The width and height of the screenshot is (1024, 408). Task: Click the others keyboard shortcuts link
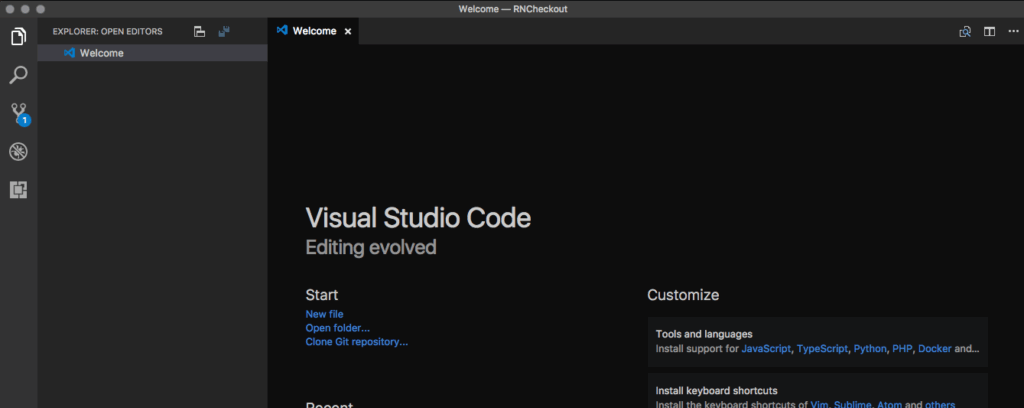[940, 405]
